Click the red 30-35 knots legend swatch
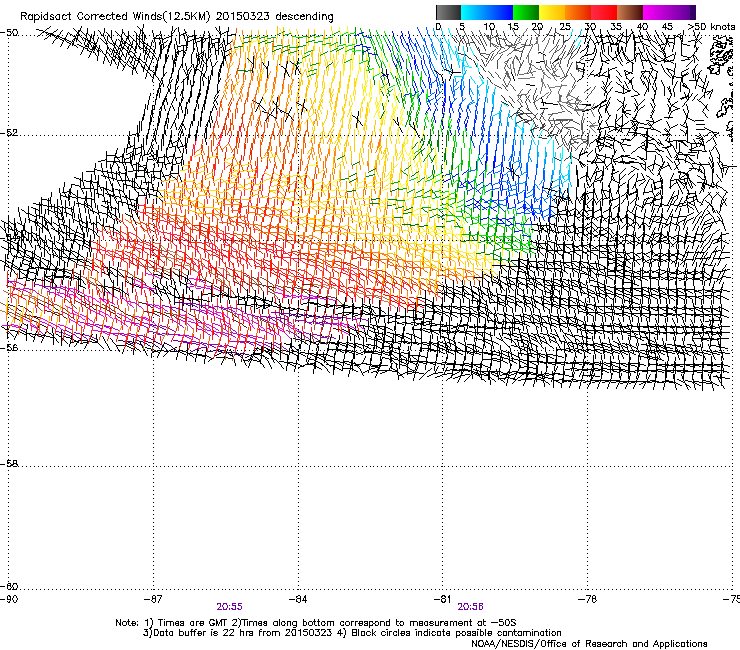Image resolution: width=740 pixels, height=650 pixels. (604, 12)
